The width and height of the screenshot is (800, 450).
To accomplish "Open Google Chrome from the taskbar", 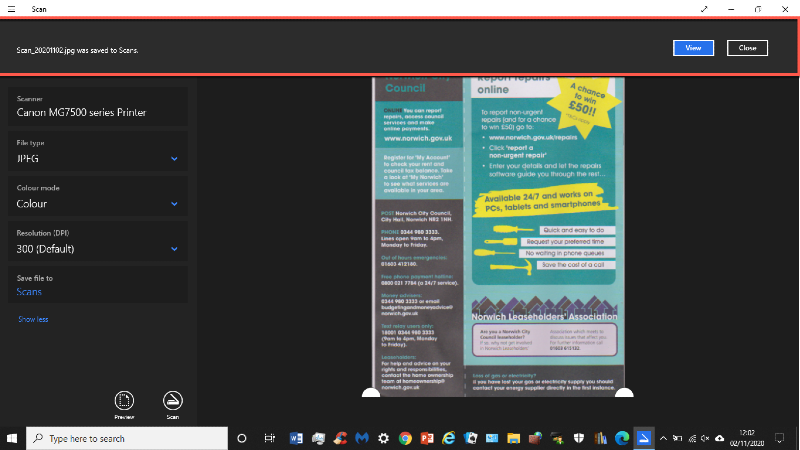I will [405, 438].
